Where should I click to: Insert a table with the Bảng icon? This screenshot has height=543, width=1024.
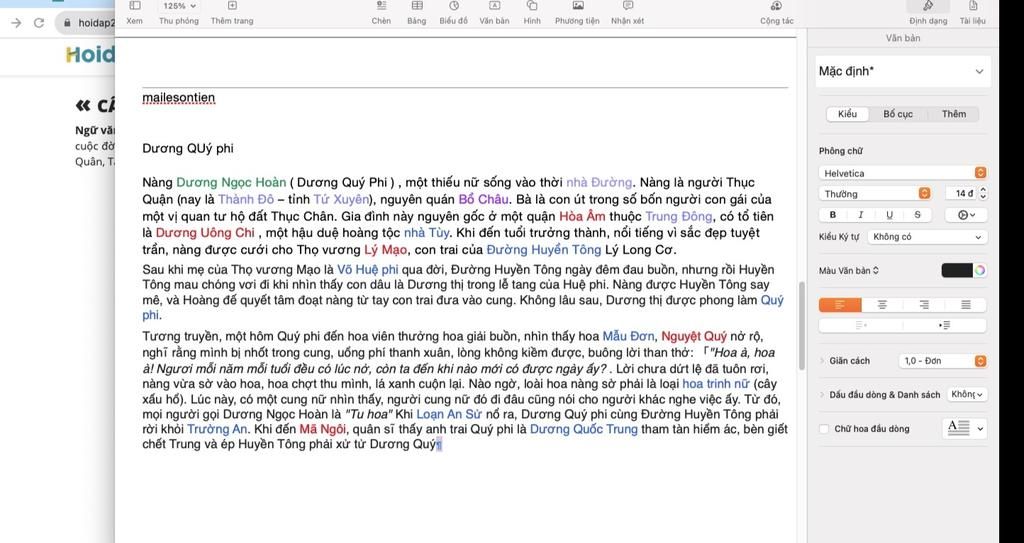coord(417,6)
